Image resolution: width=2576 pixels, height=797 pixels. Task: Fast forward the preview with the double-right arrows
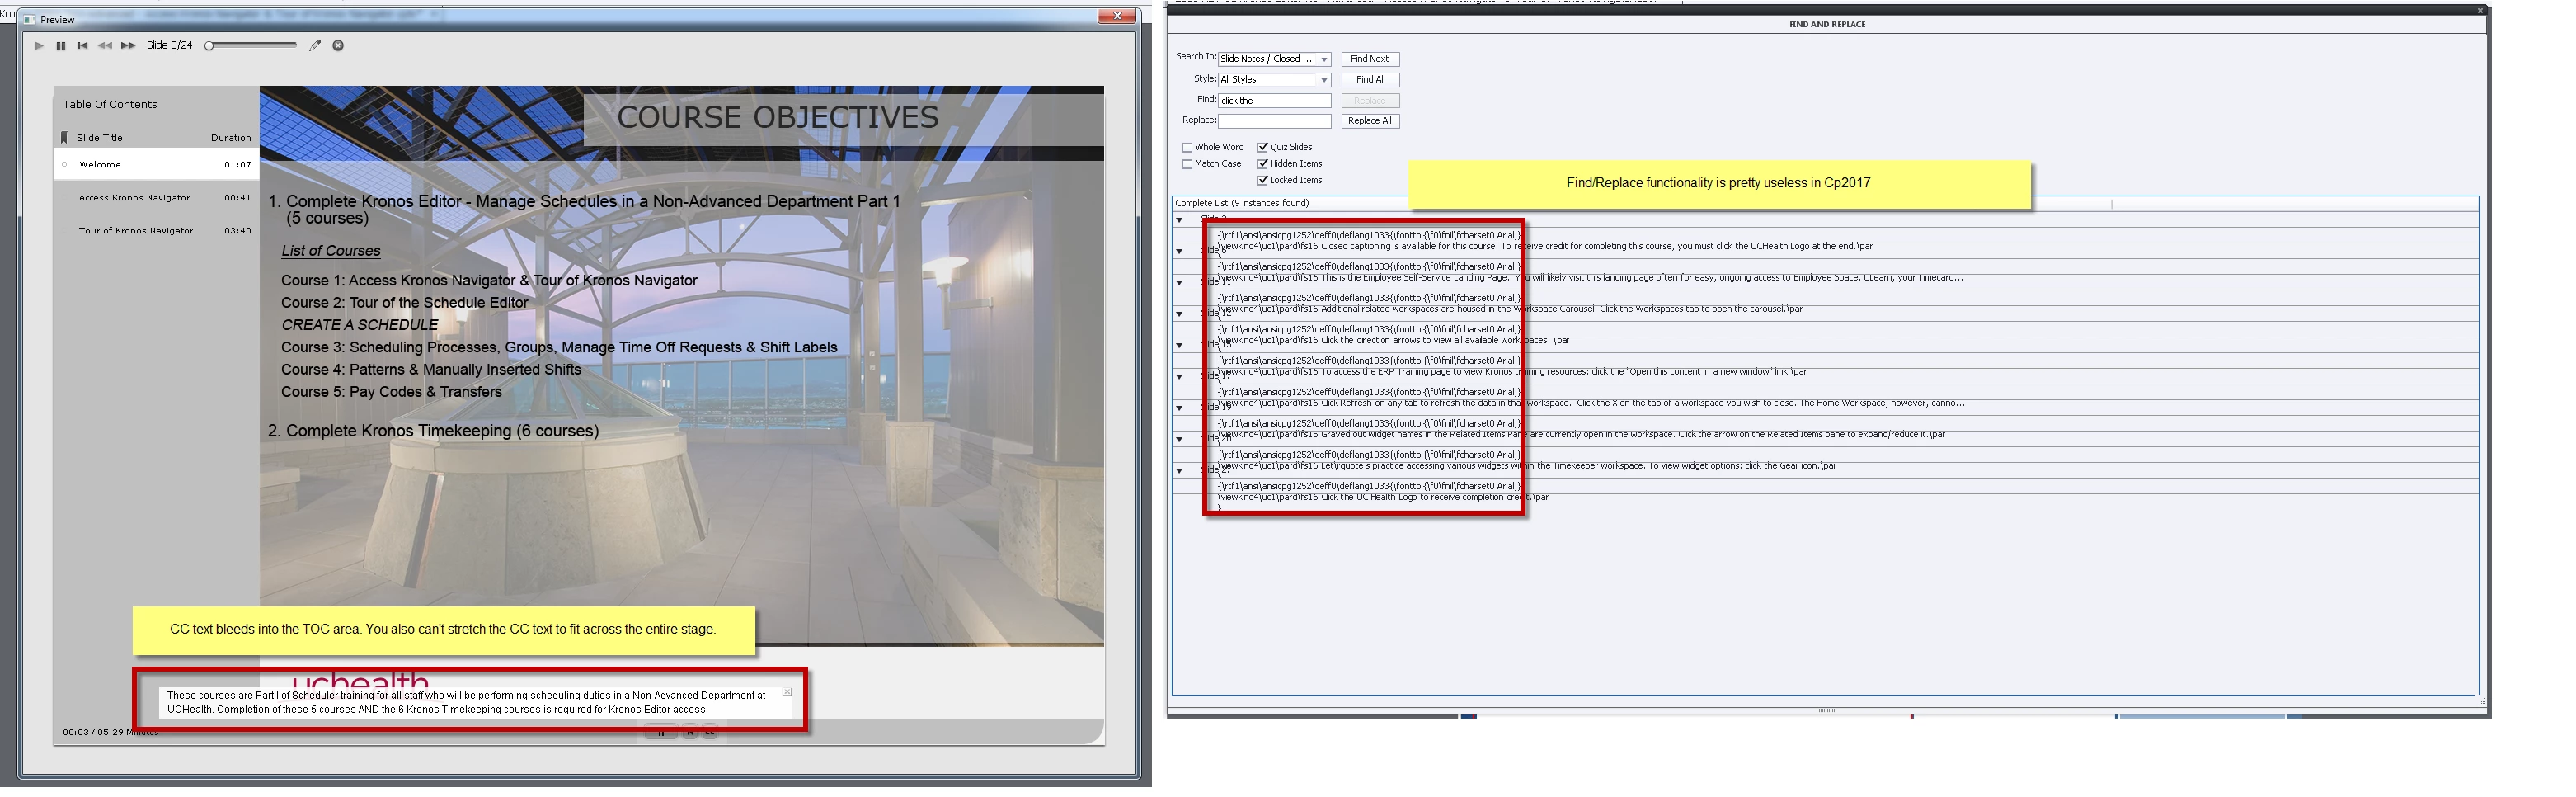pyautogui.click(x=128, y=45)
